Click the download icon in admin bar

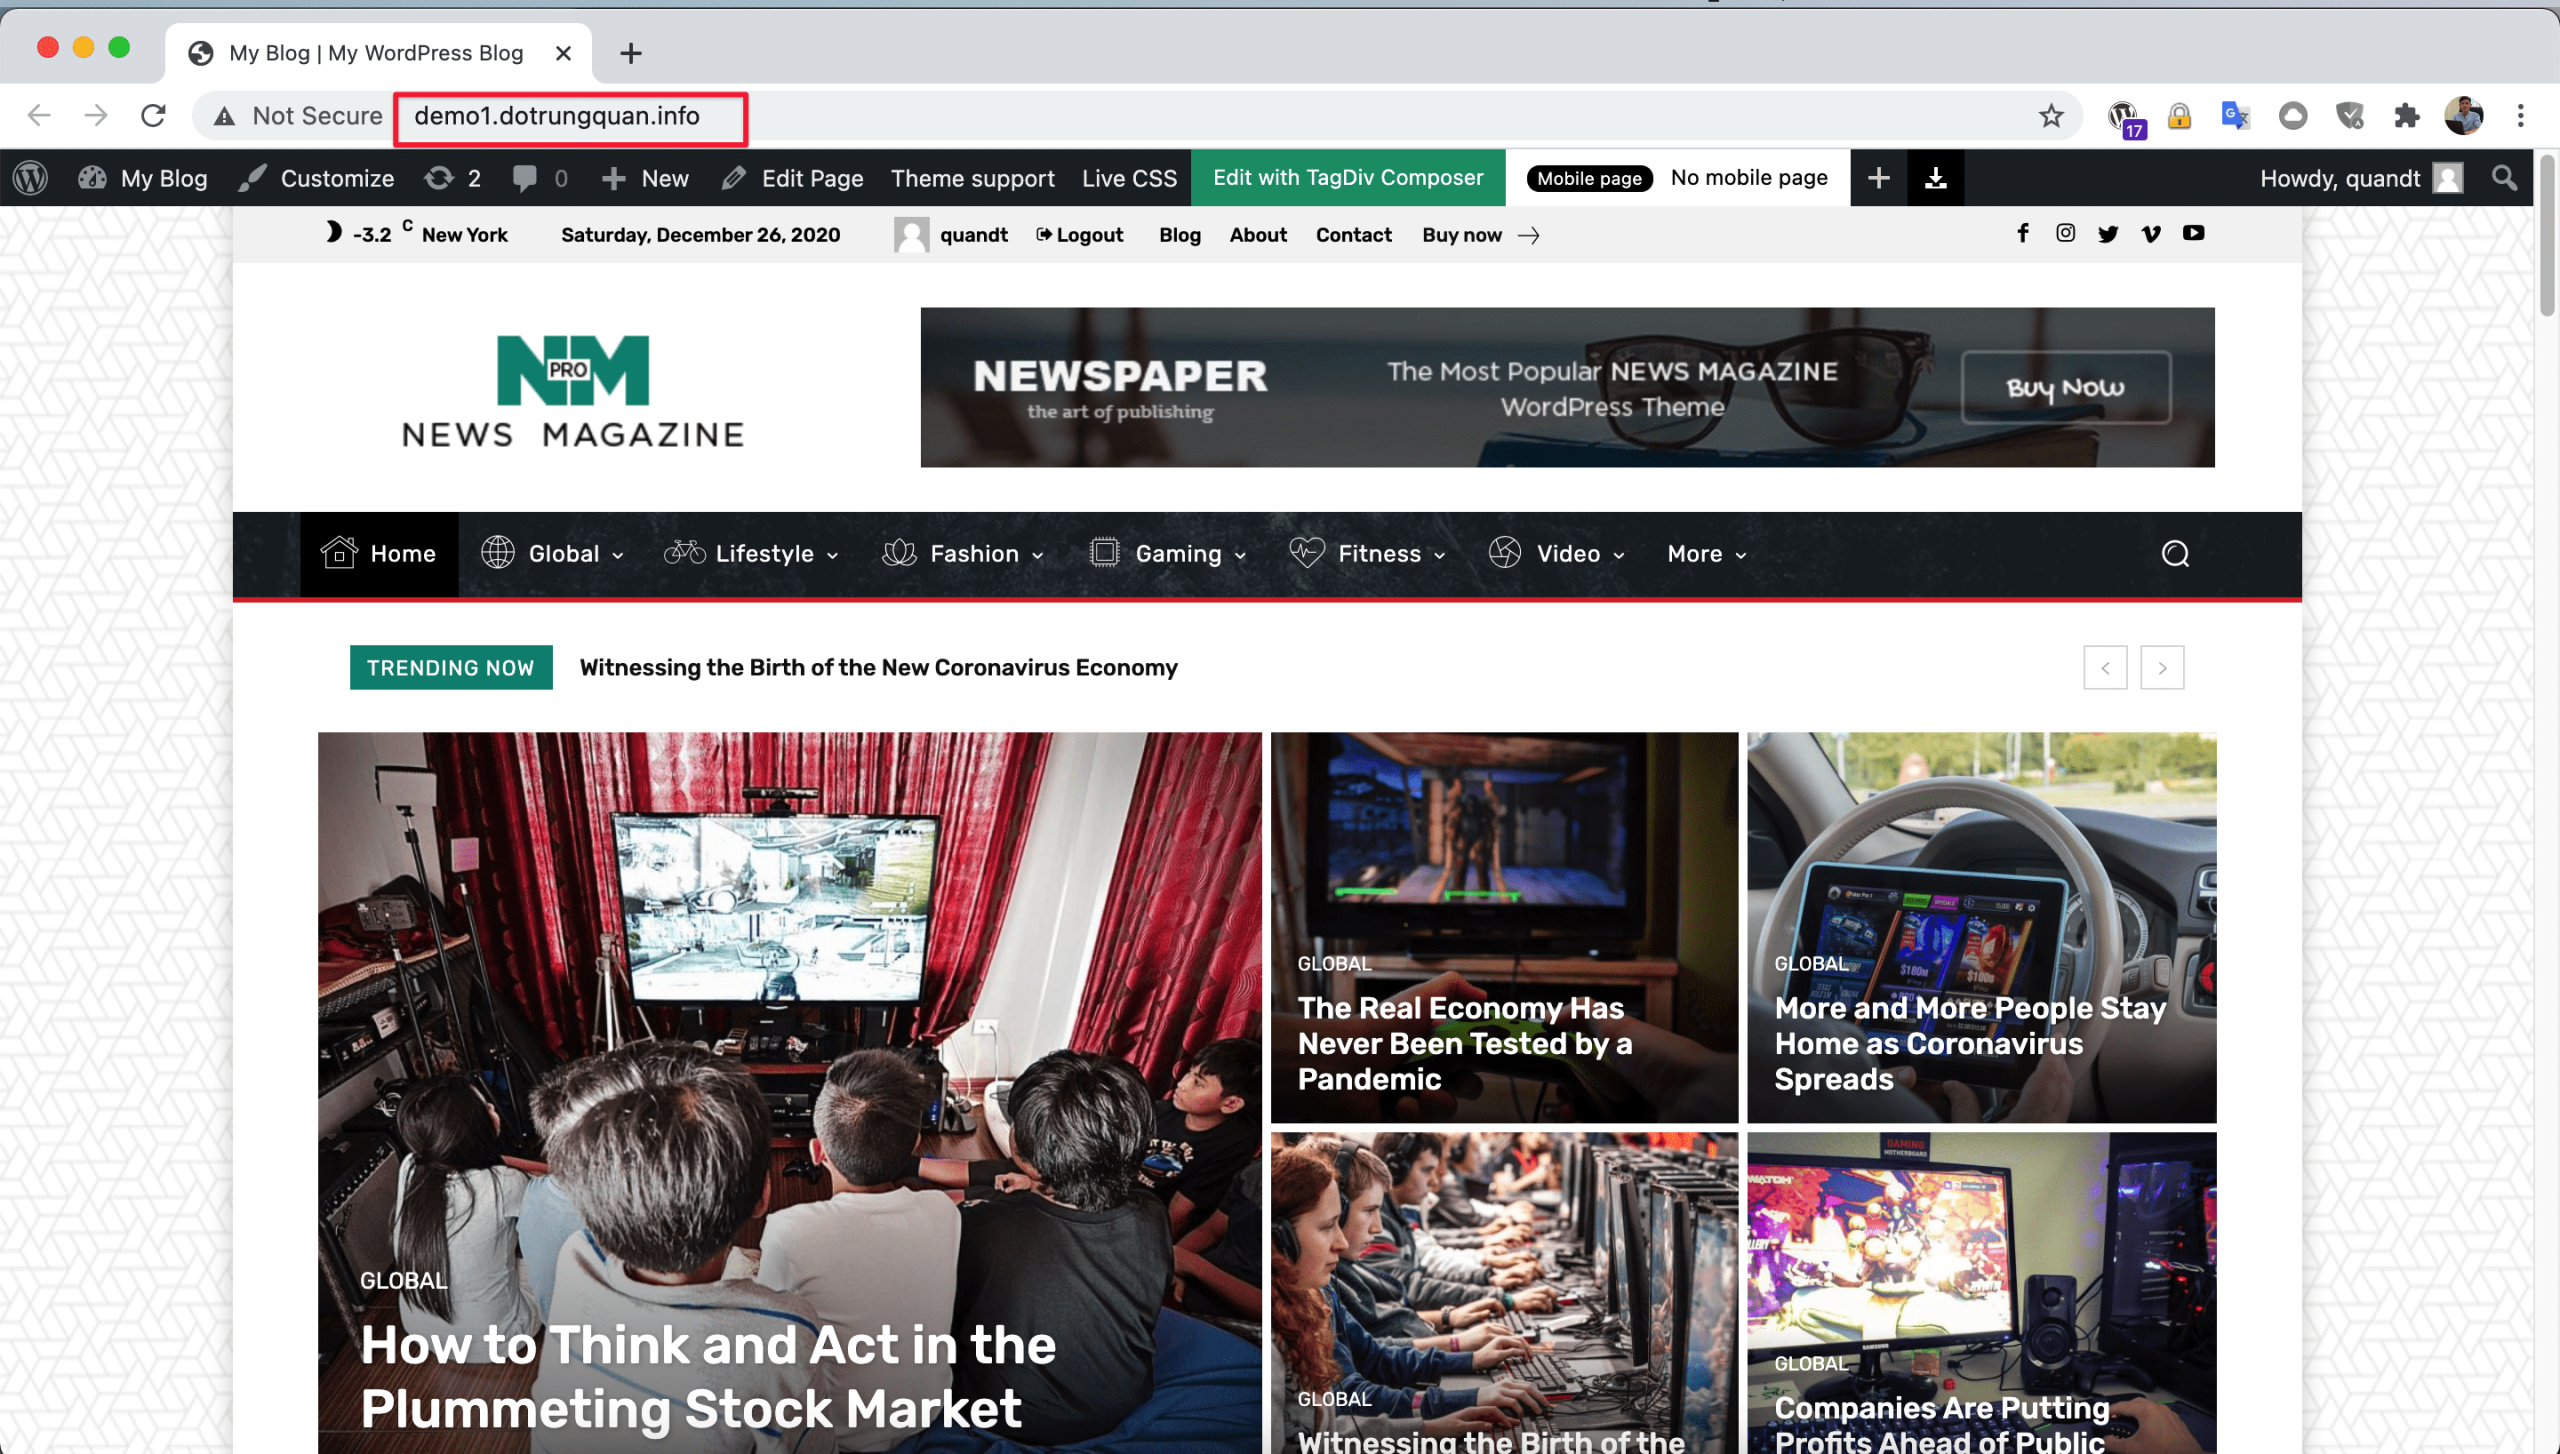coord(1935,178)
